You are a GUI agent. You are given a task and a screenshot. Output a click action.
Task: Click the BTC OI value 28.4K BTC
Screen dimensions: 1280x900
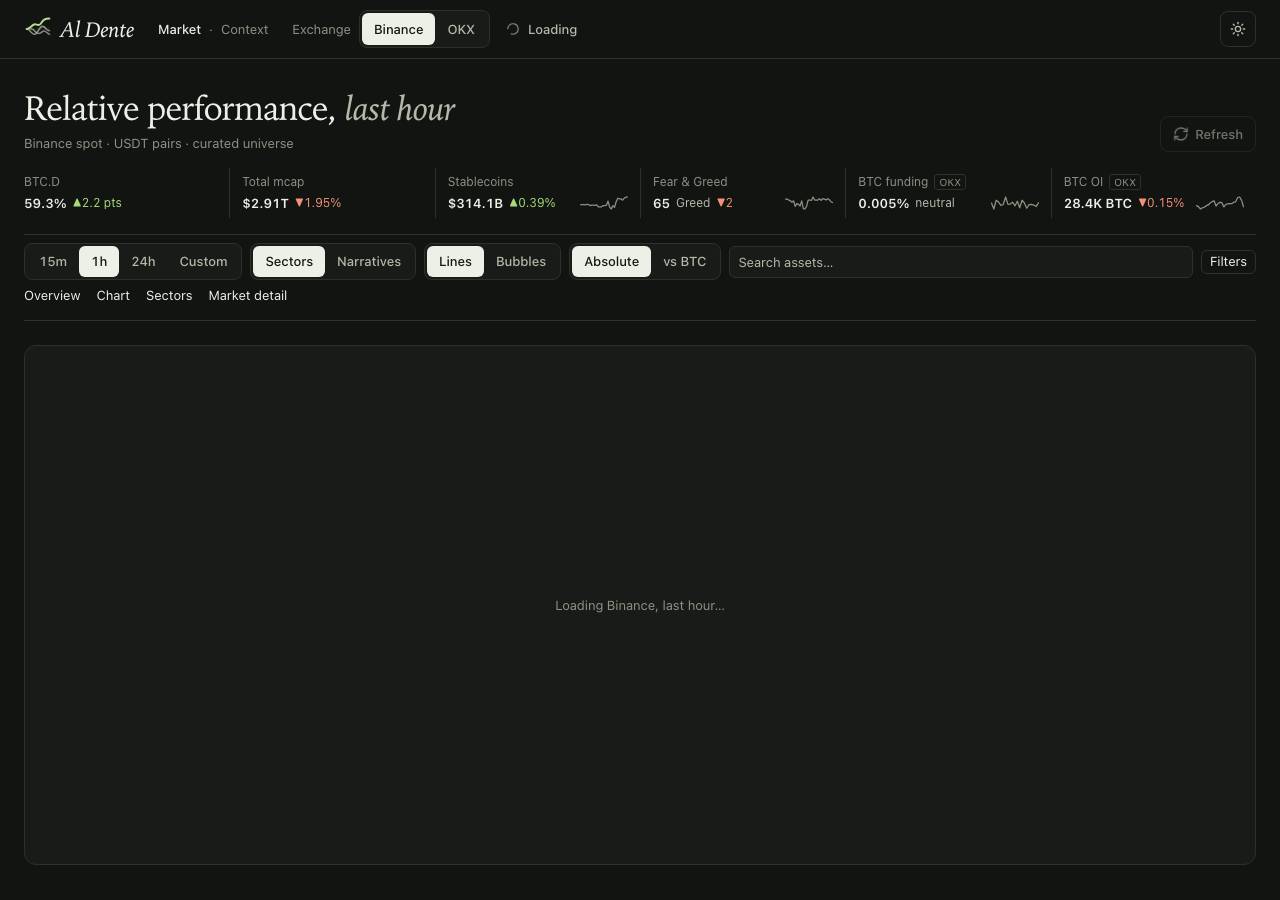[x=1097, y=203]
